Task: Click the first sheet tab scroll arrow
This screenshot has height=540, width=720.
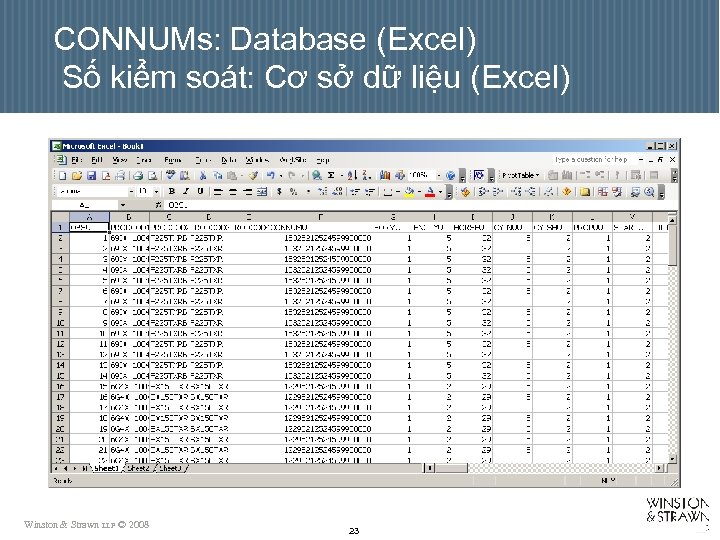Action: coord(56,468)
